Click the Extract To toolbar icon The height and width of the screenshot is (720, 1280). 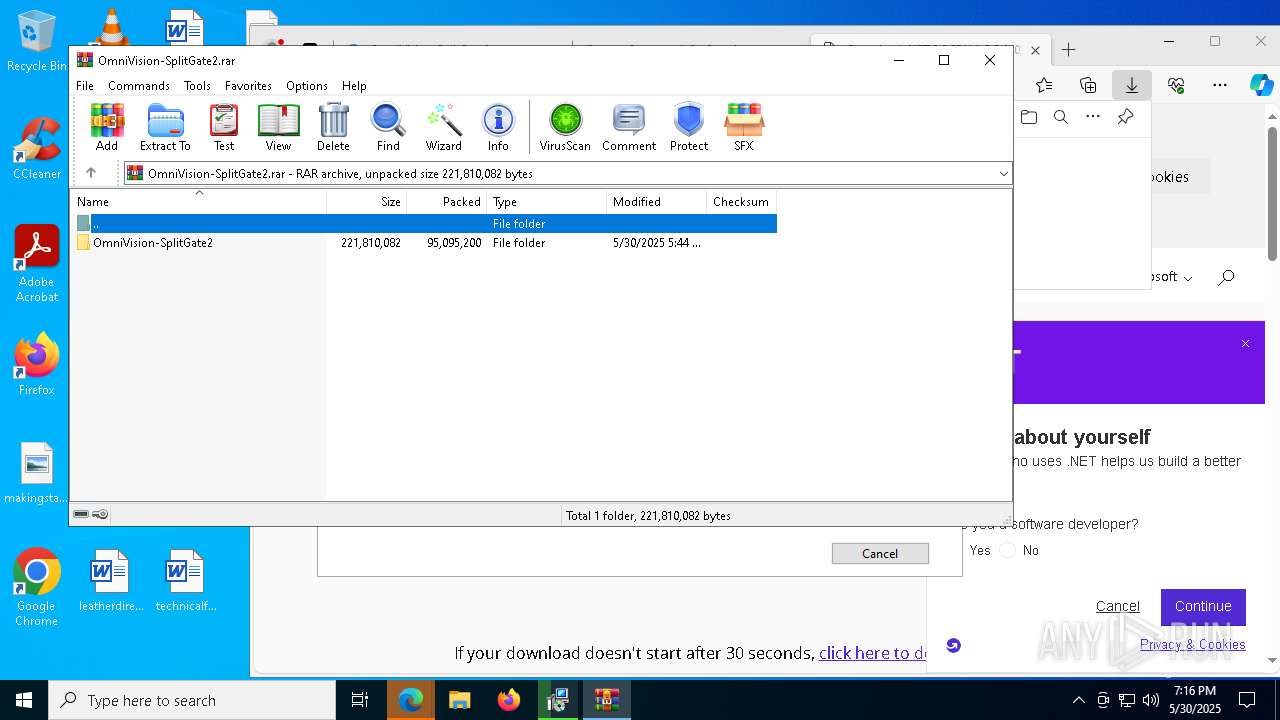(x=165, y=127)
